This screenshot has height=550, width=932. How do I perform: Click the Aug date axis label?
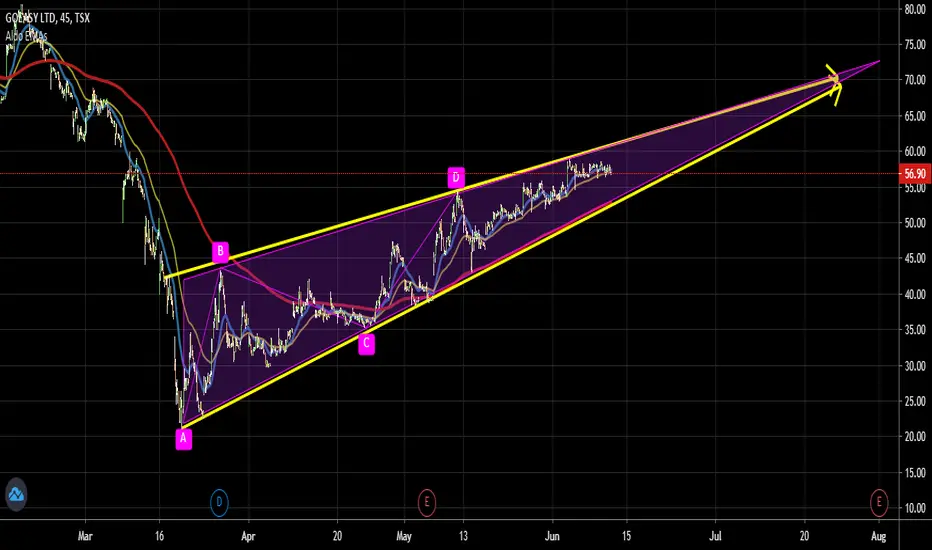[x=879, y=536]
